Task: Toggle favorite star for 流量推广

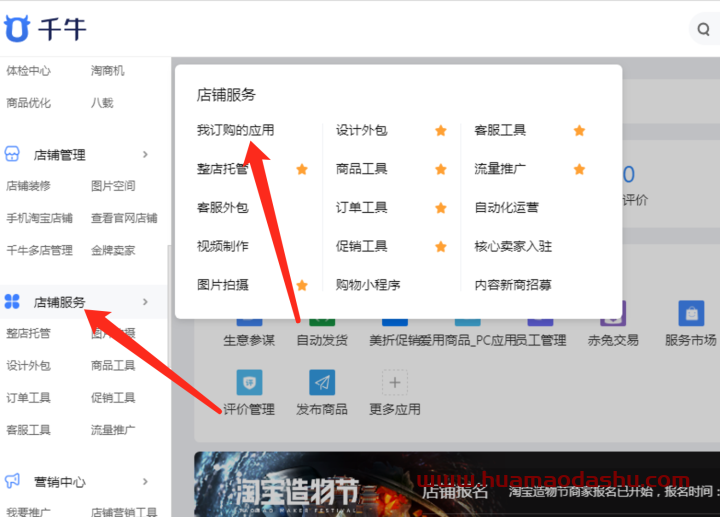Action: [x=579, y=169]
